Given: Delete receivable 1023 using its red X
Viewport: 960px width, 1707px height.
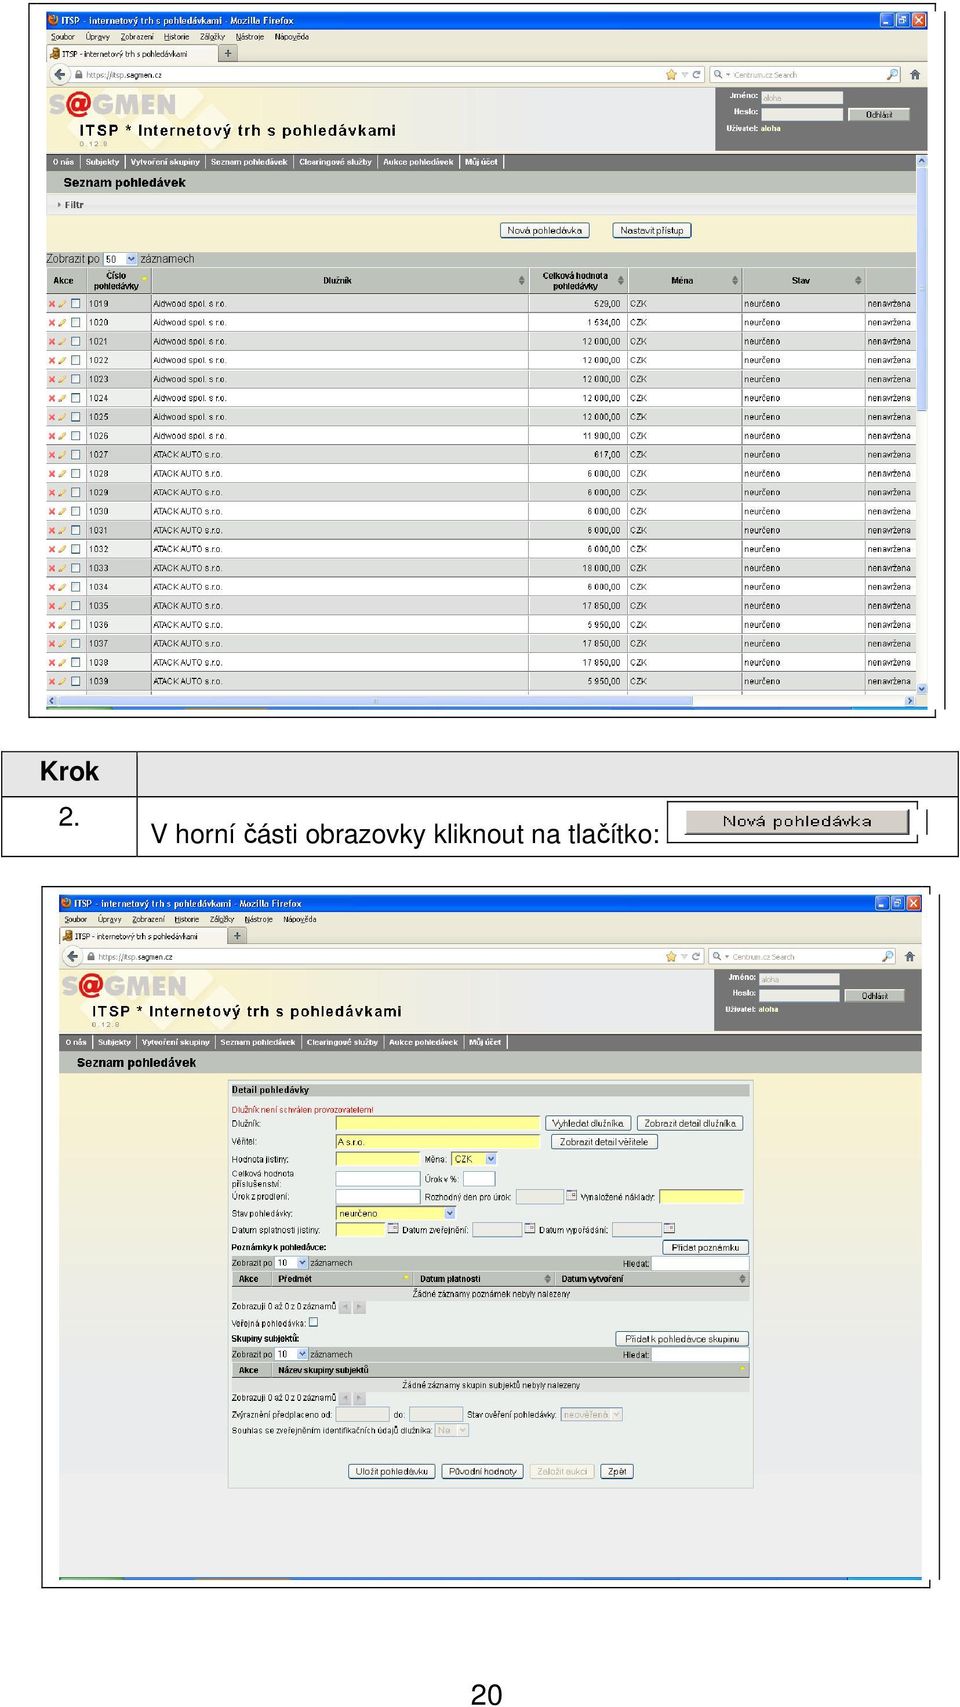Looking at the screenshot, I should (x=52, y=380).
